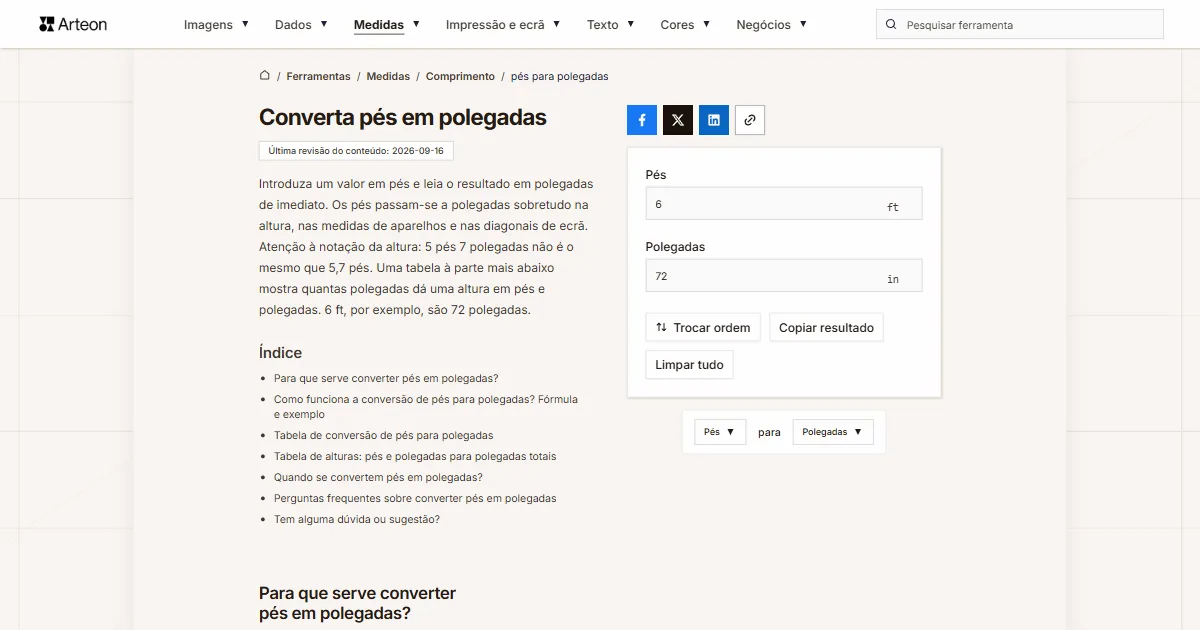Copy page link icon
The height and width of the screenshot is (630, 1200).
tap(750, 120)
